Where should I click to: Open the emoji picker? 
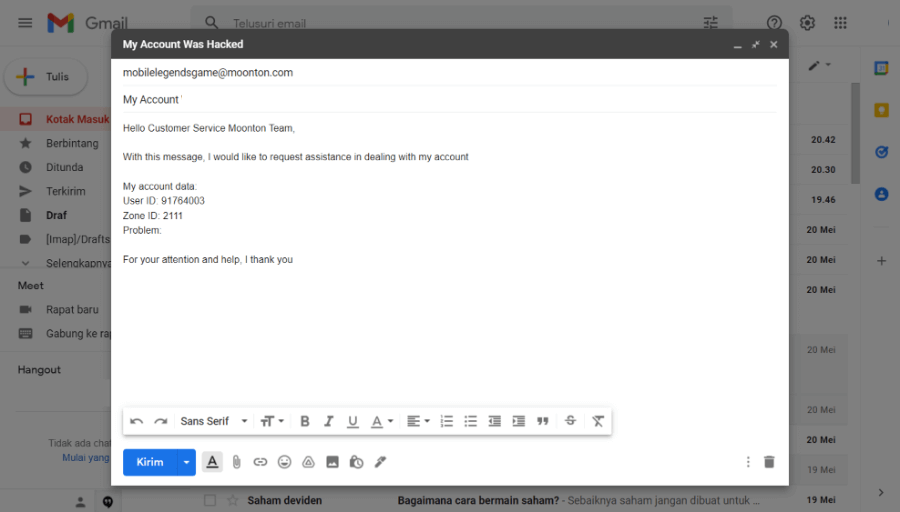285,462
